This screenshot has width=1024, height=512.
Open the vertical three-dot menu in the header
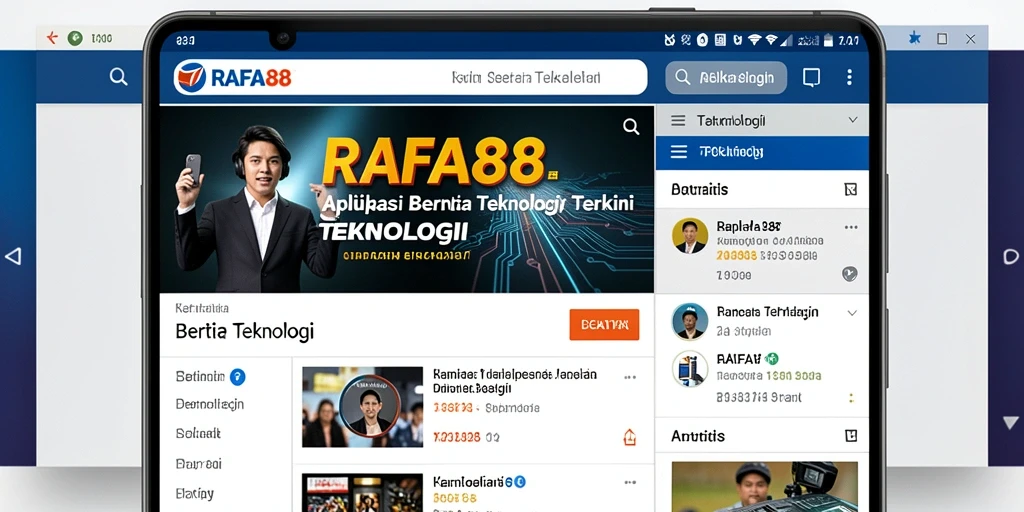pyautogui.click(x=849, y=78)
